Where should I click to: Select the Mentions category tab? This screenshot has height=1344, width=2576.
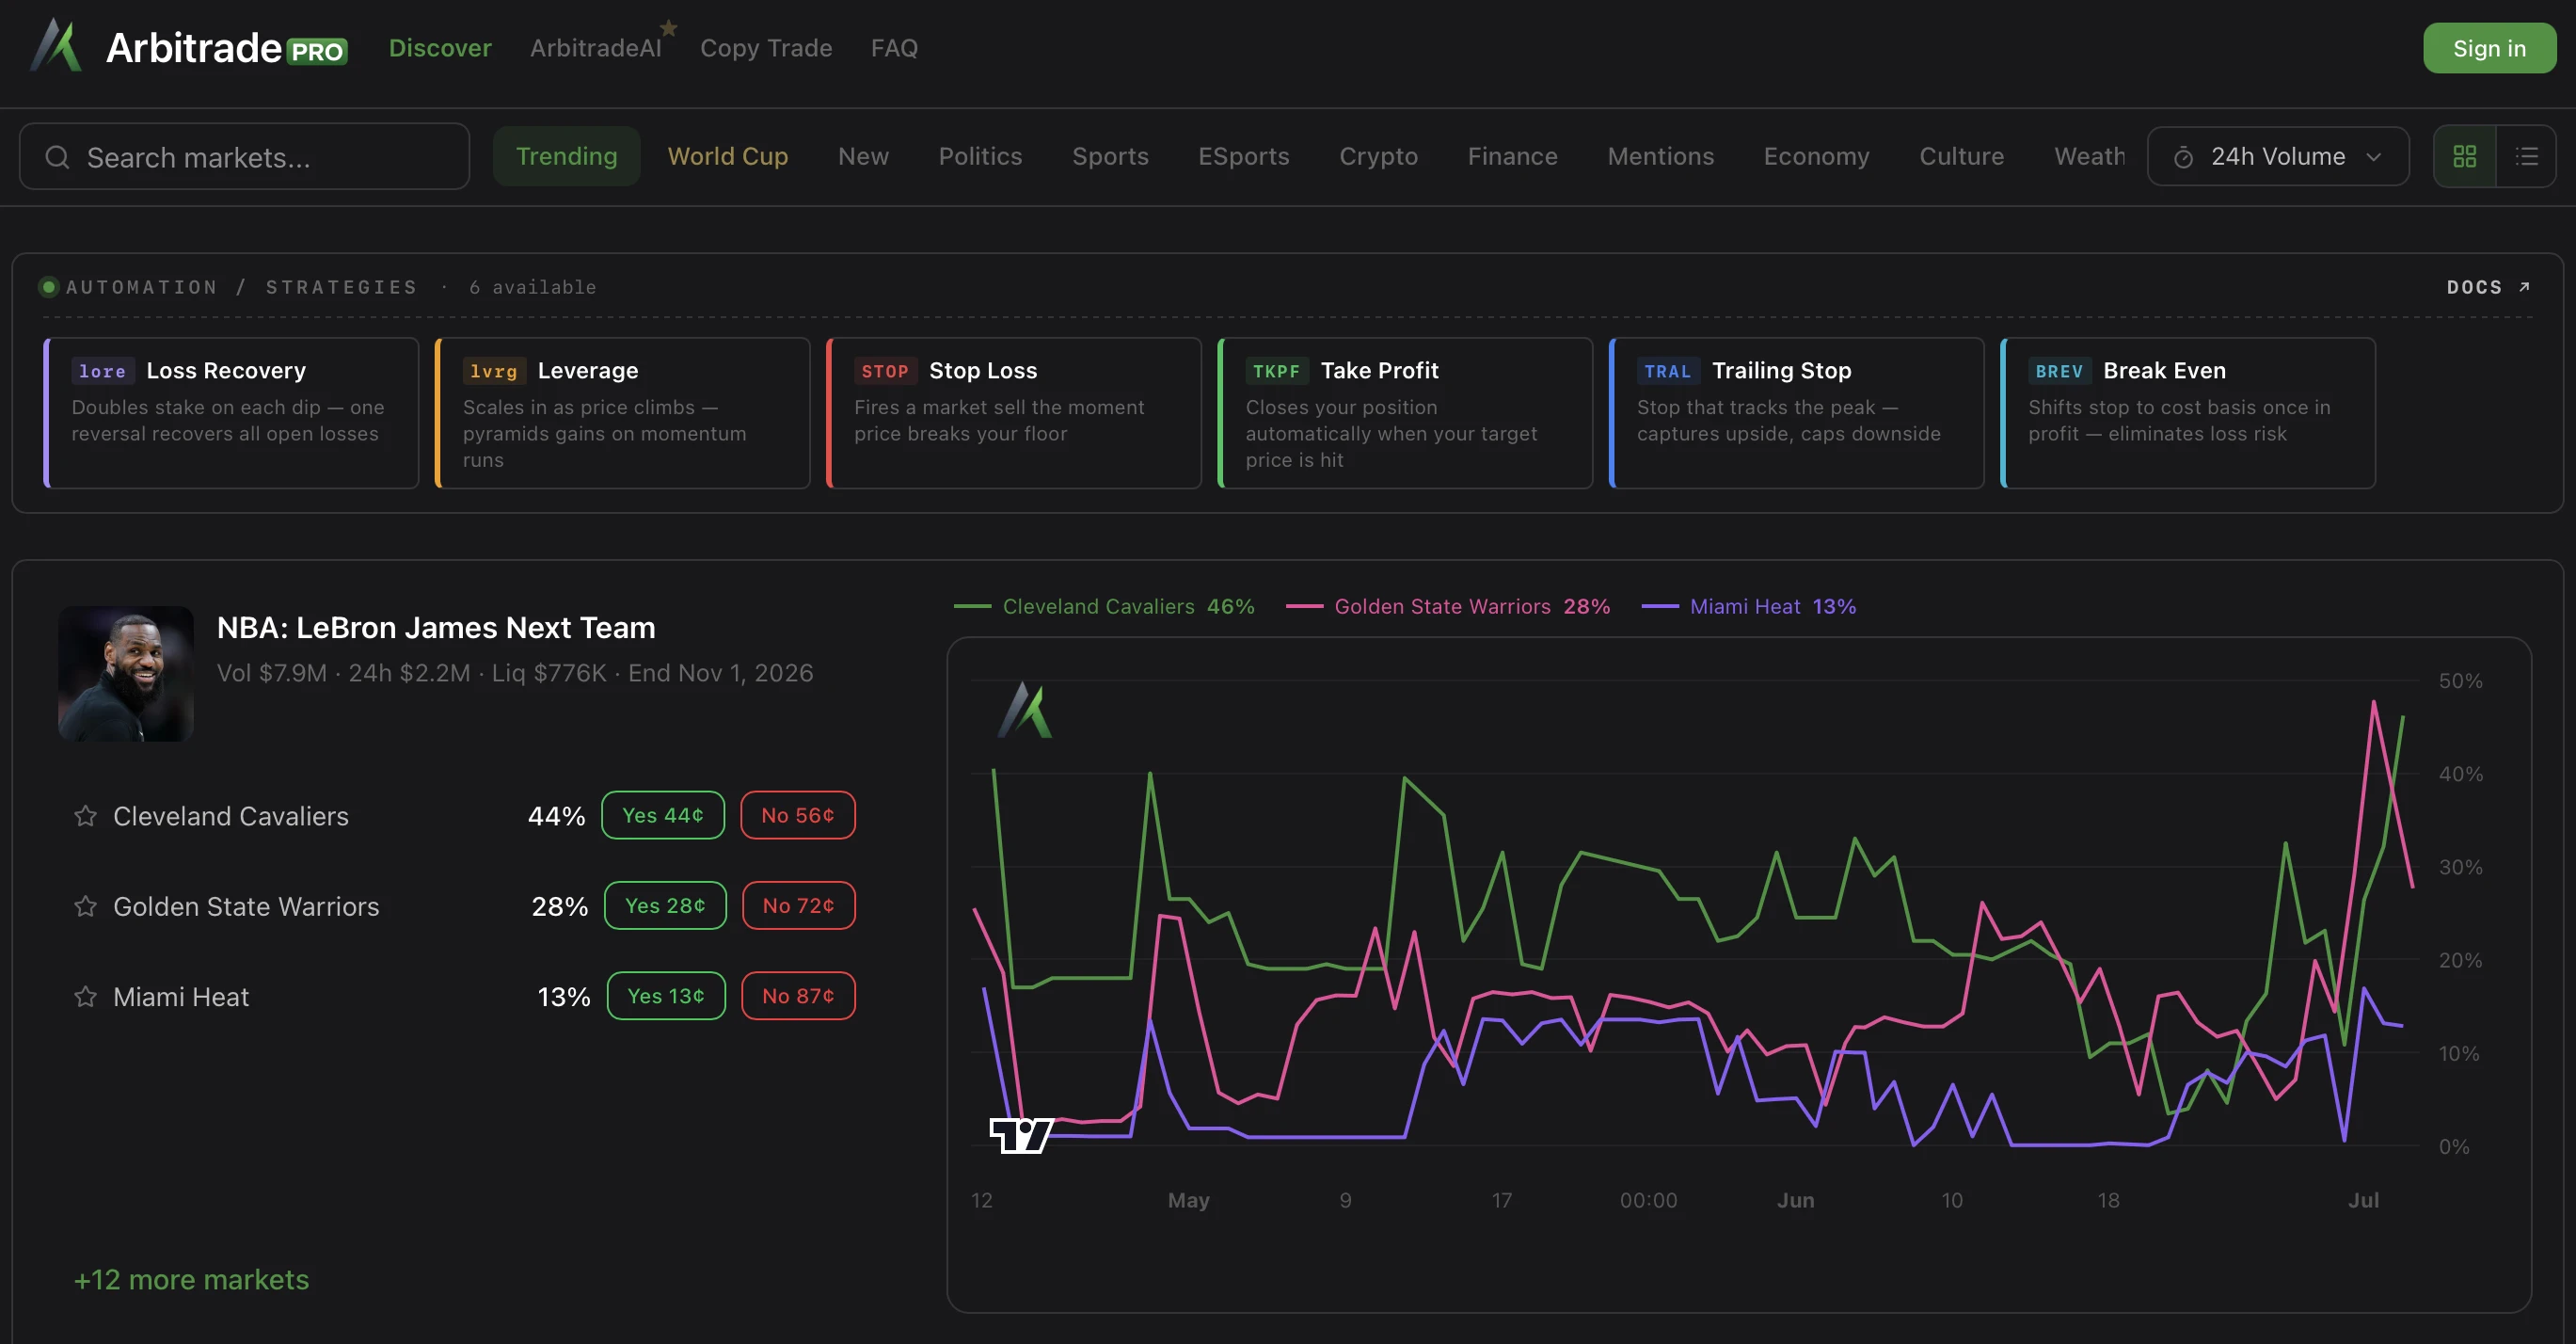click(x=1660, y=156)
